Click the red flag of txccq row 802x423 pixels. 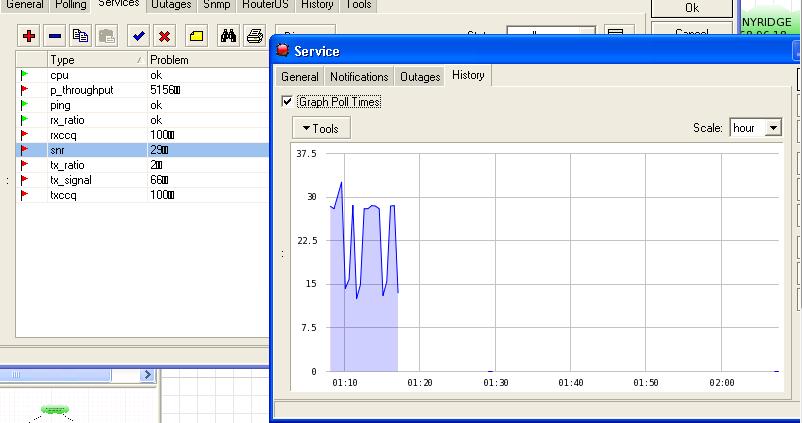coord(24,195)
